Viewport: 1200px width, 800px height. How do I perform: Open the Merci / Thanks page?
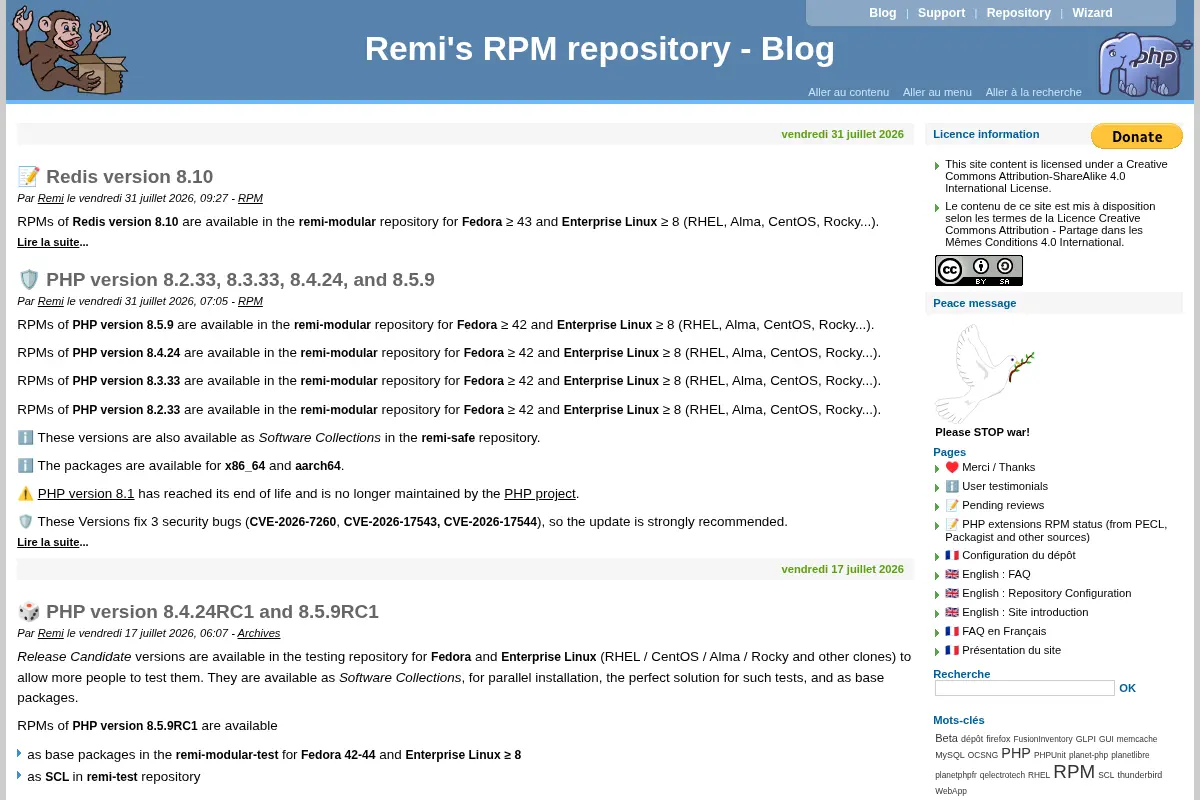point(998,467)
